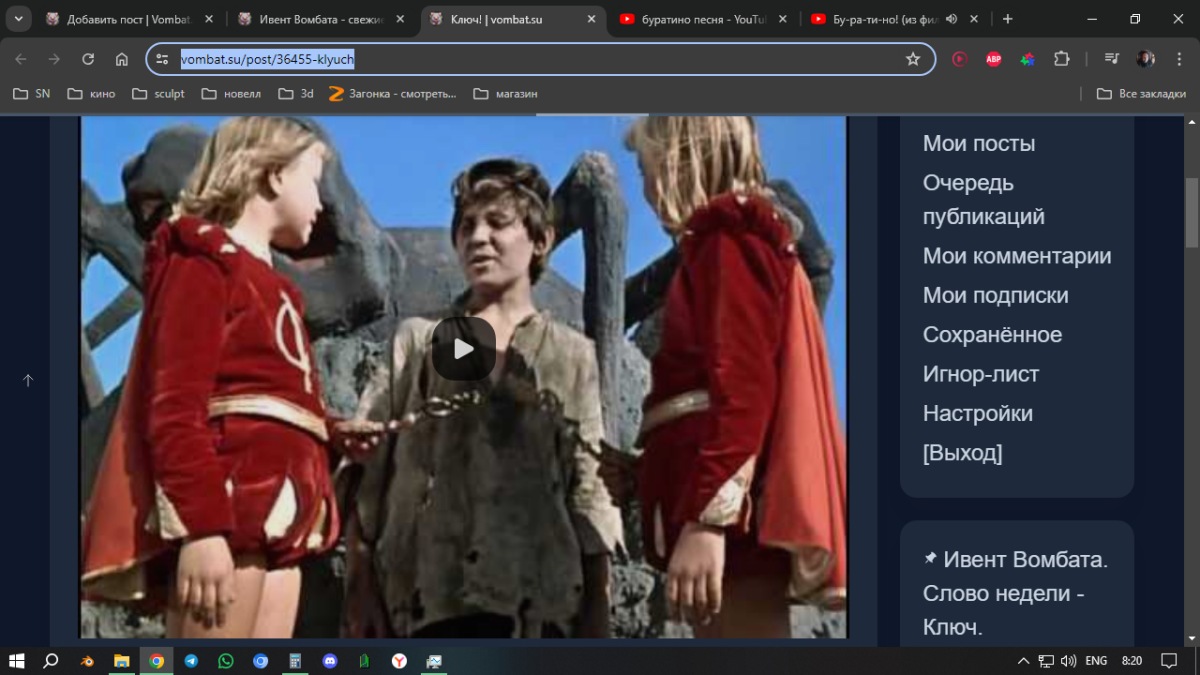Open the Extensions puzzle menu
This screenshot has height=675, width=1200.
(1062, 59)
